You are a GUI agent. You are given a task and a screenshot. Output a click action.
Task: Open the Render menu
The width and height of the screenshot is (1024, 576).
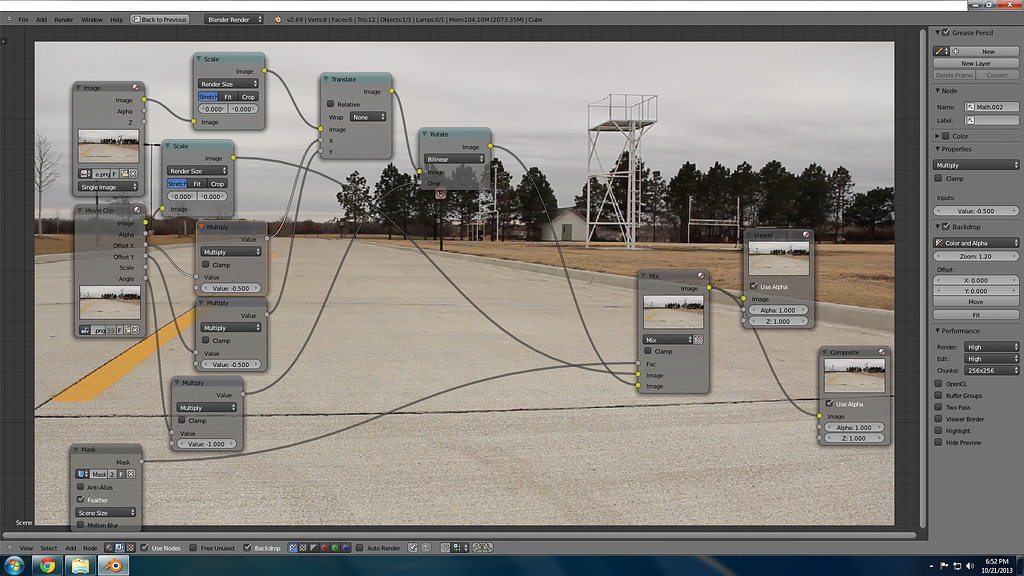pyautogui.click(x=63, y=20)
